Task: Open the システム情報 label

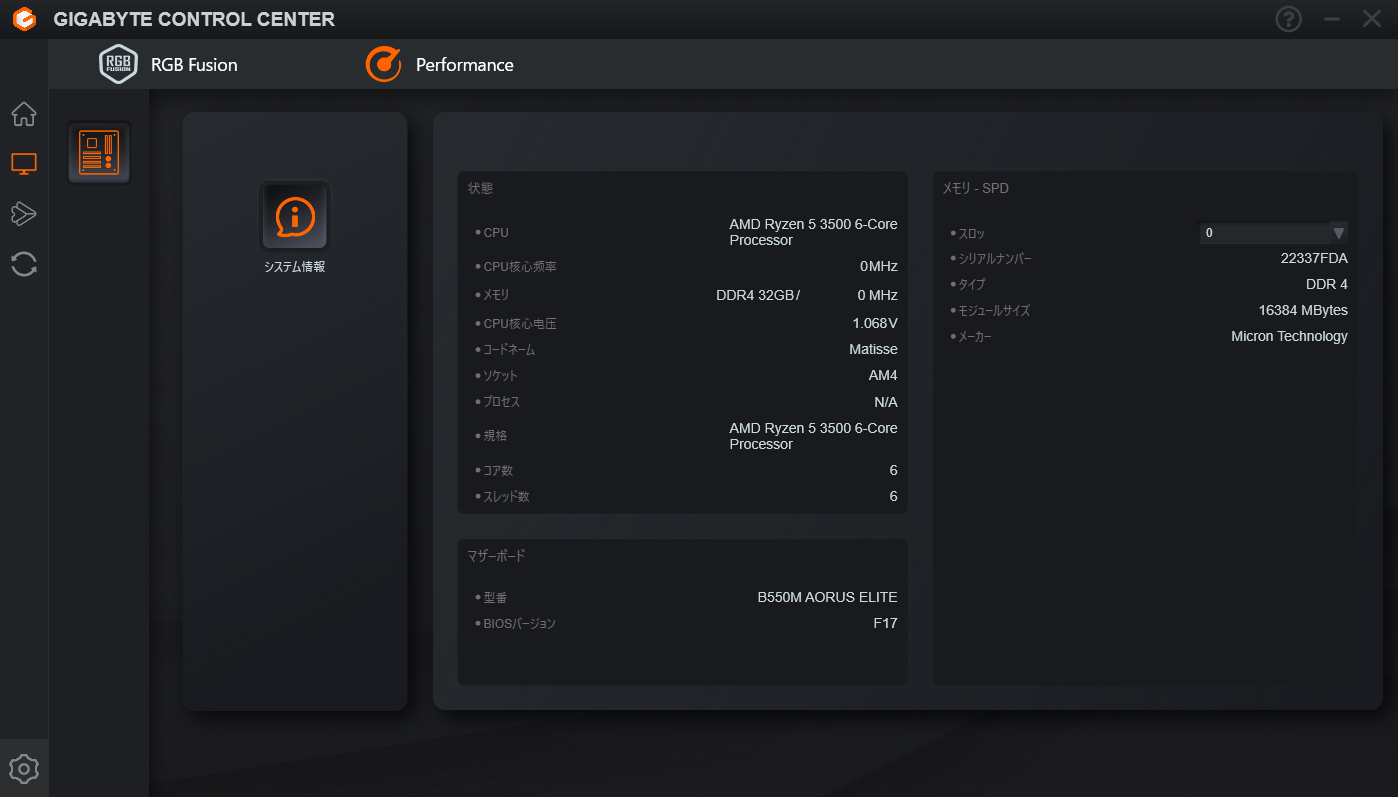Action: [295, 267]
